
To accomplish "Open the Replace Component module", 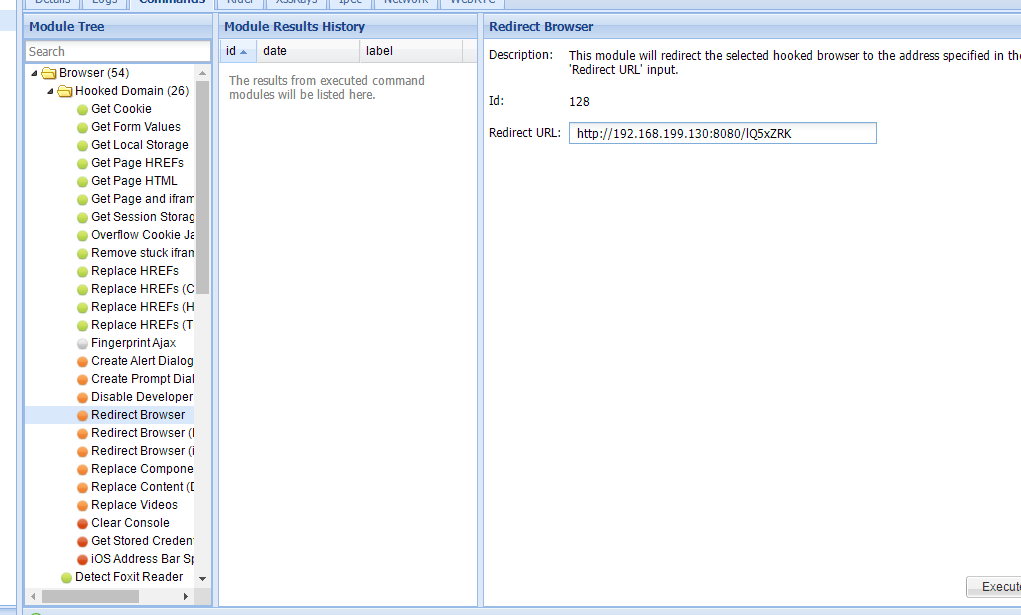I will 143,469.
